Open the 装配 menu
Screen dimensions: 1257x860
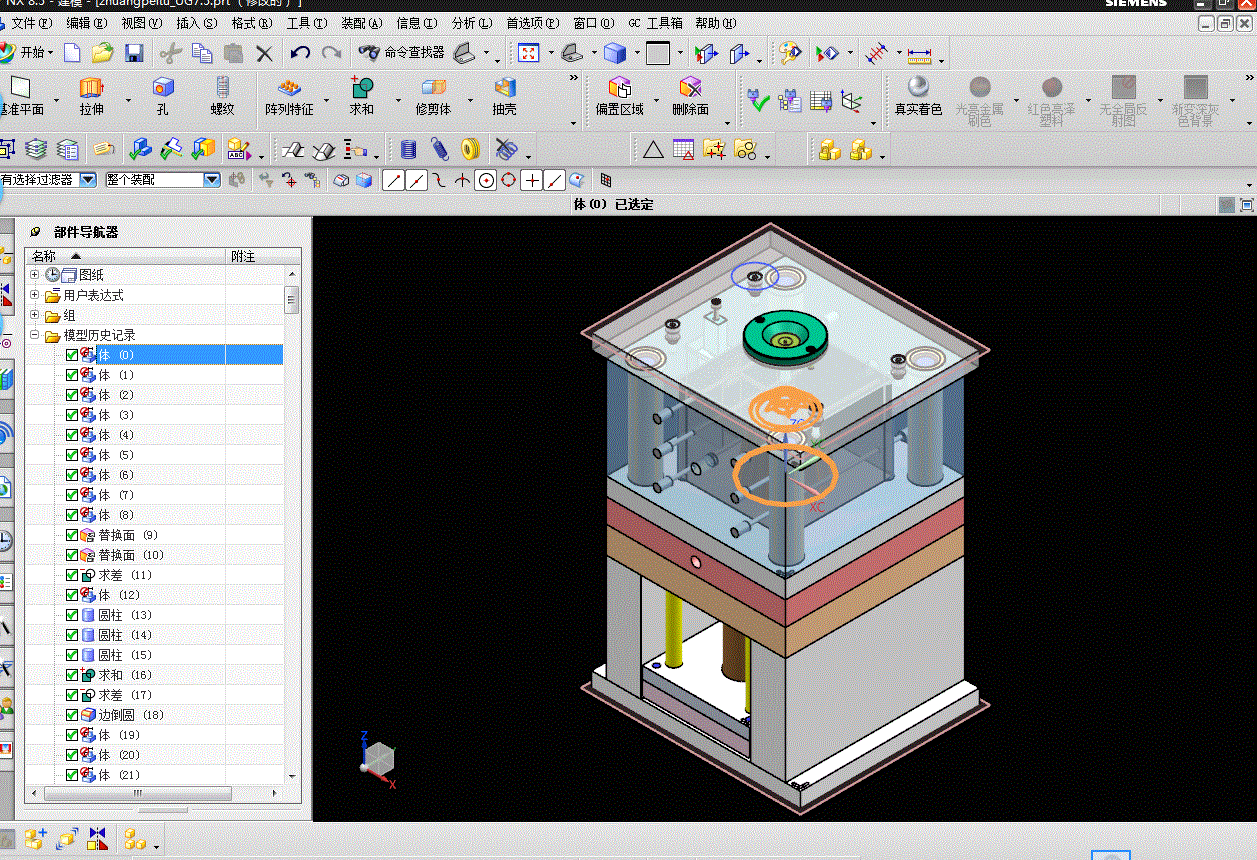(x=361, y=22)
